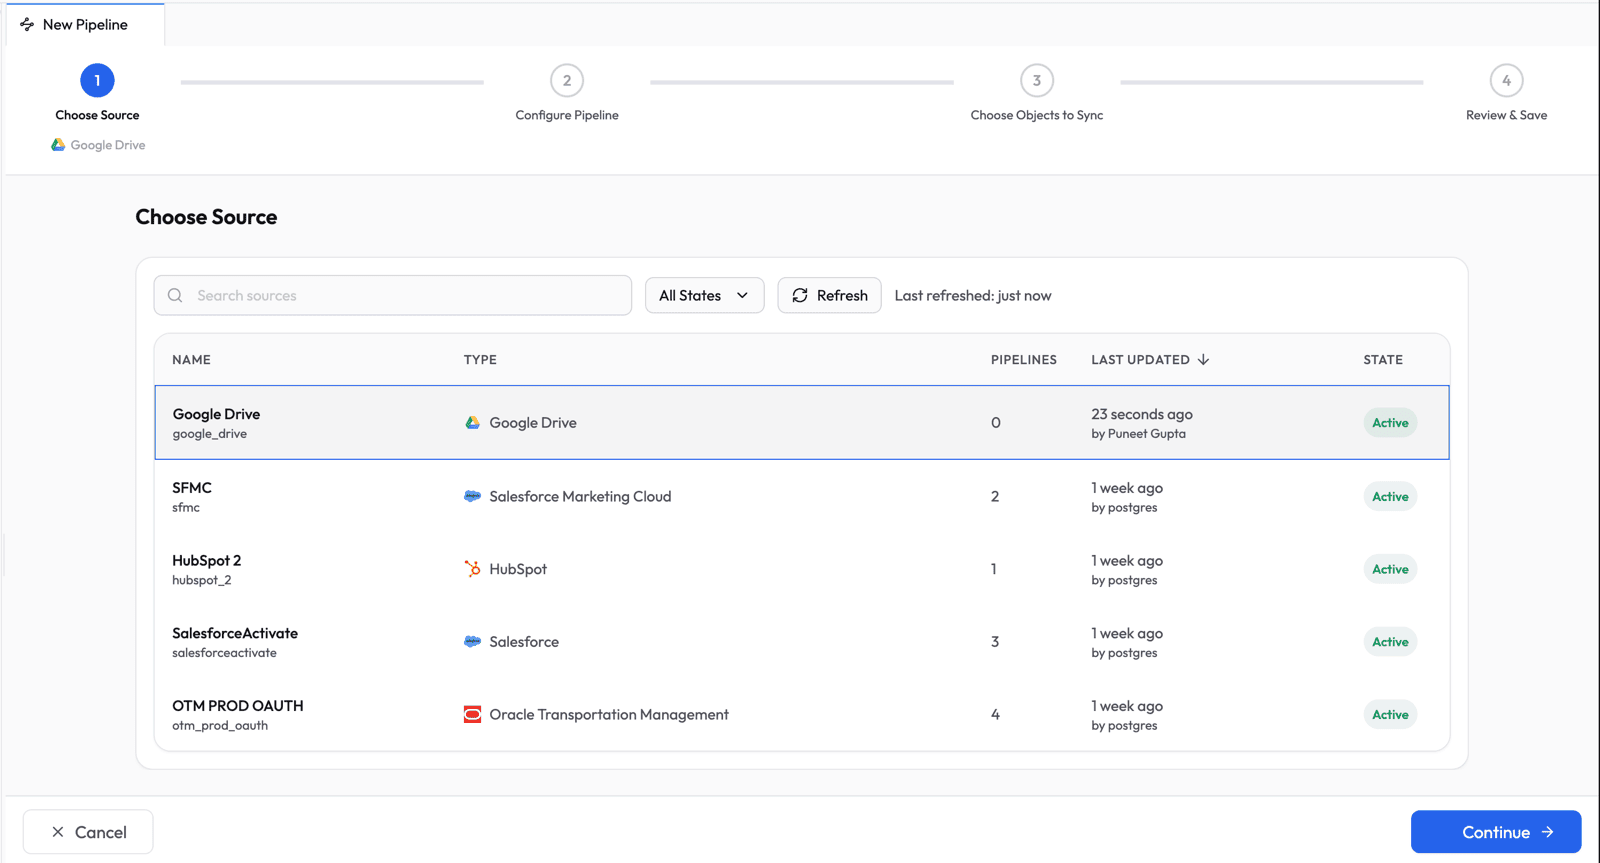Focus the Search sources input field

point(410,296)
